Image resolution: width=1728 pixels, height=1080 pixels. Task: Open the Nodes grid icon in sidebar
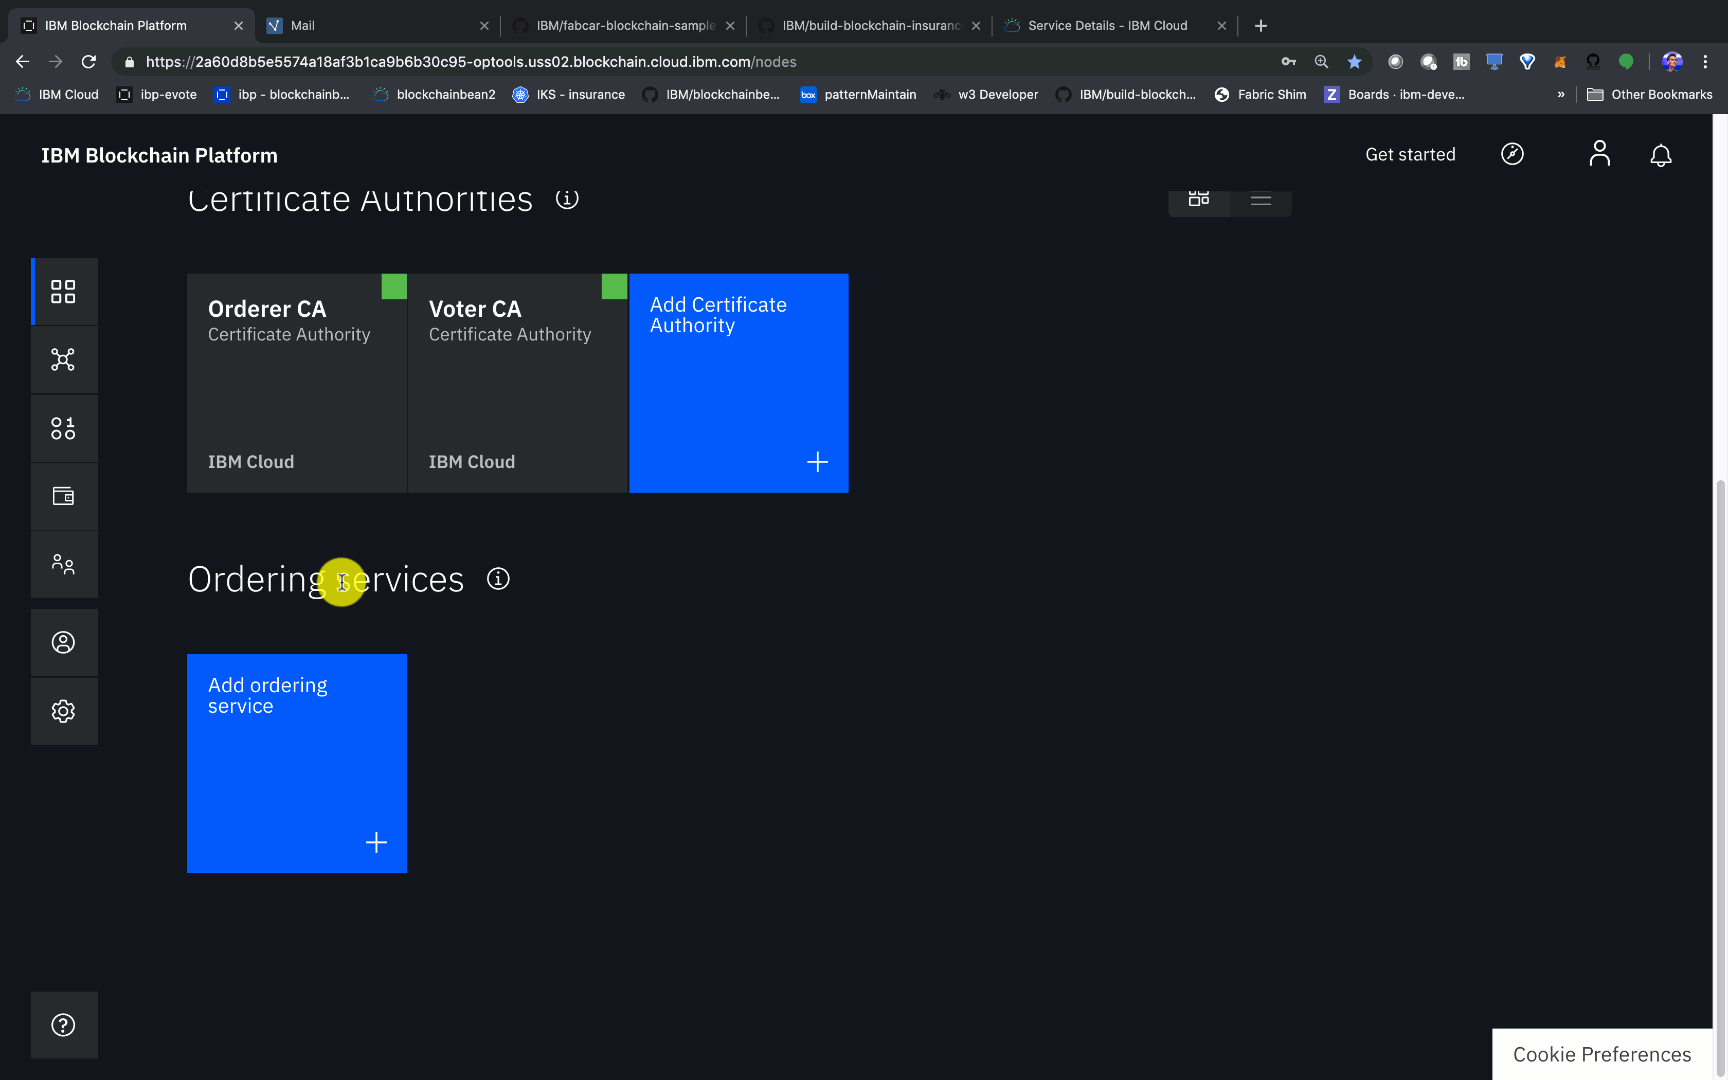tap(63, 291)
